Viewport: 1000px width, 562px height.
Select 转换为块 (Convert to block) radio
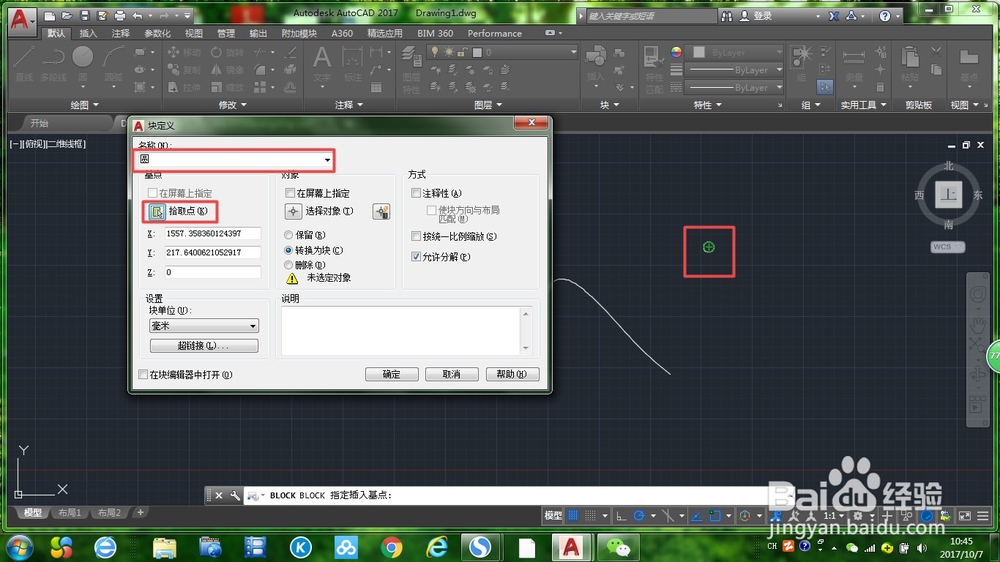[x=288, y=250]
